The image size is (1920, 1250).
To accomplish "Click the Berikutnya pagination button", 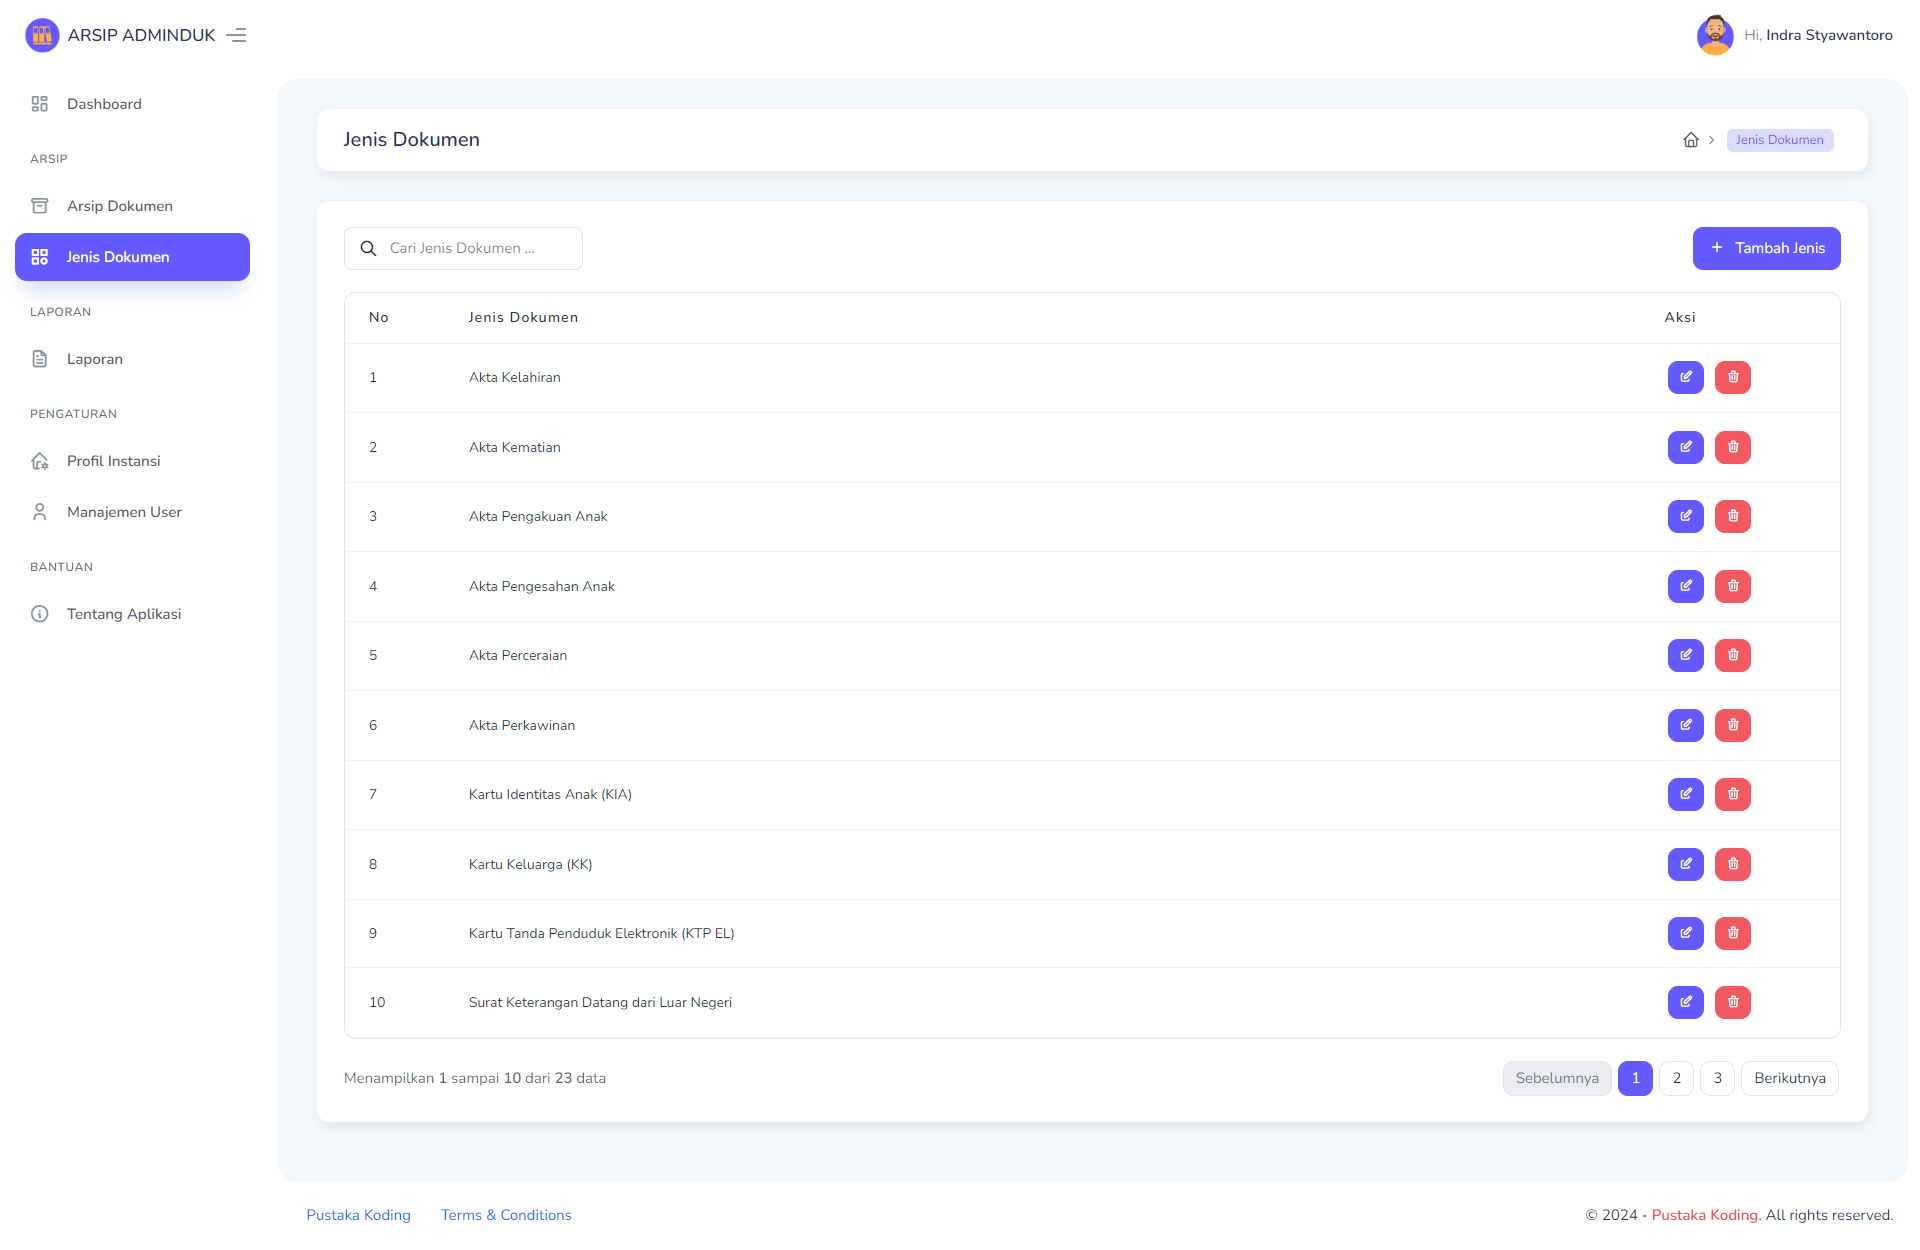I will (1790, 1078).
